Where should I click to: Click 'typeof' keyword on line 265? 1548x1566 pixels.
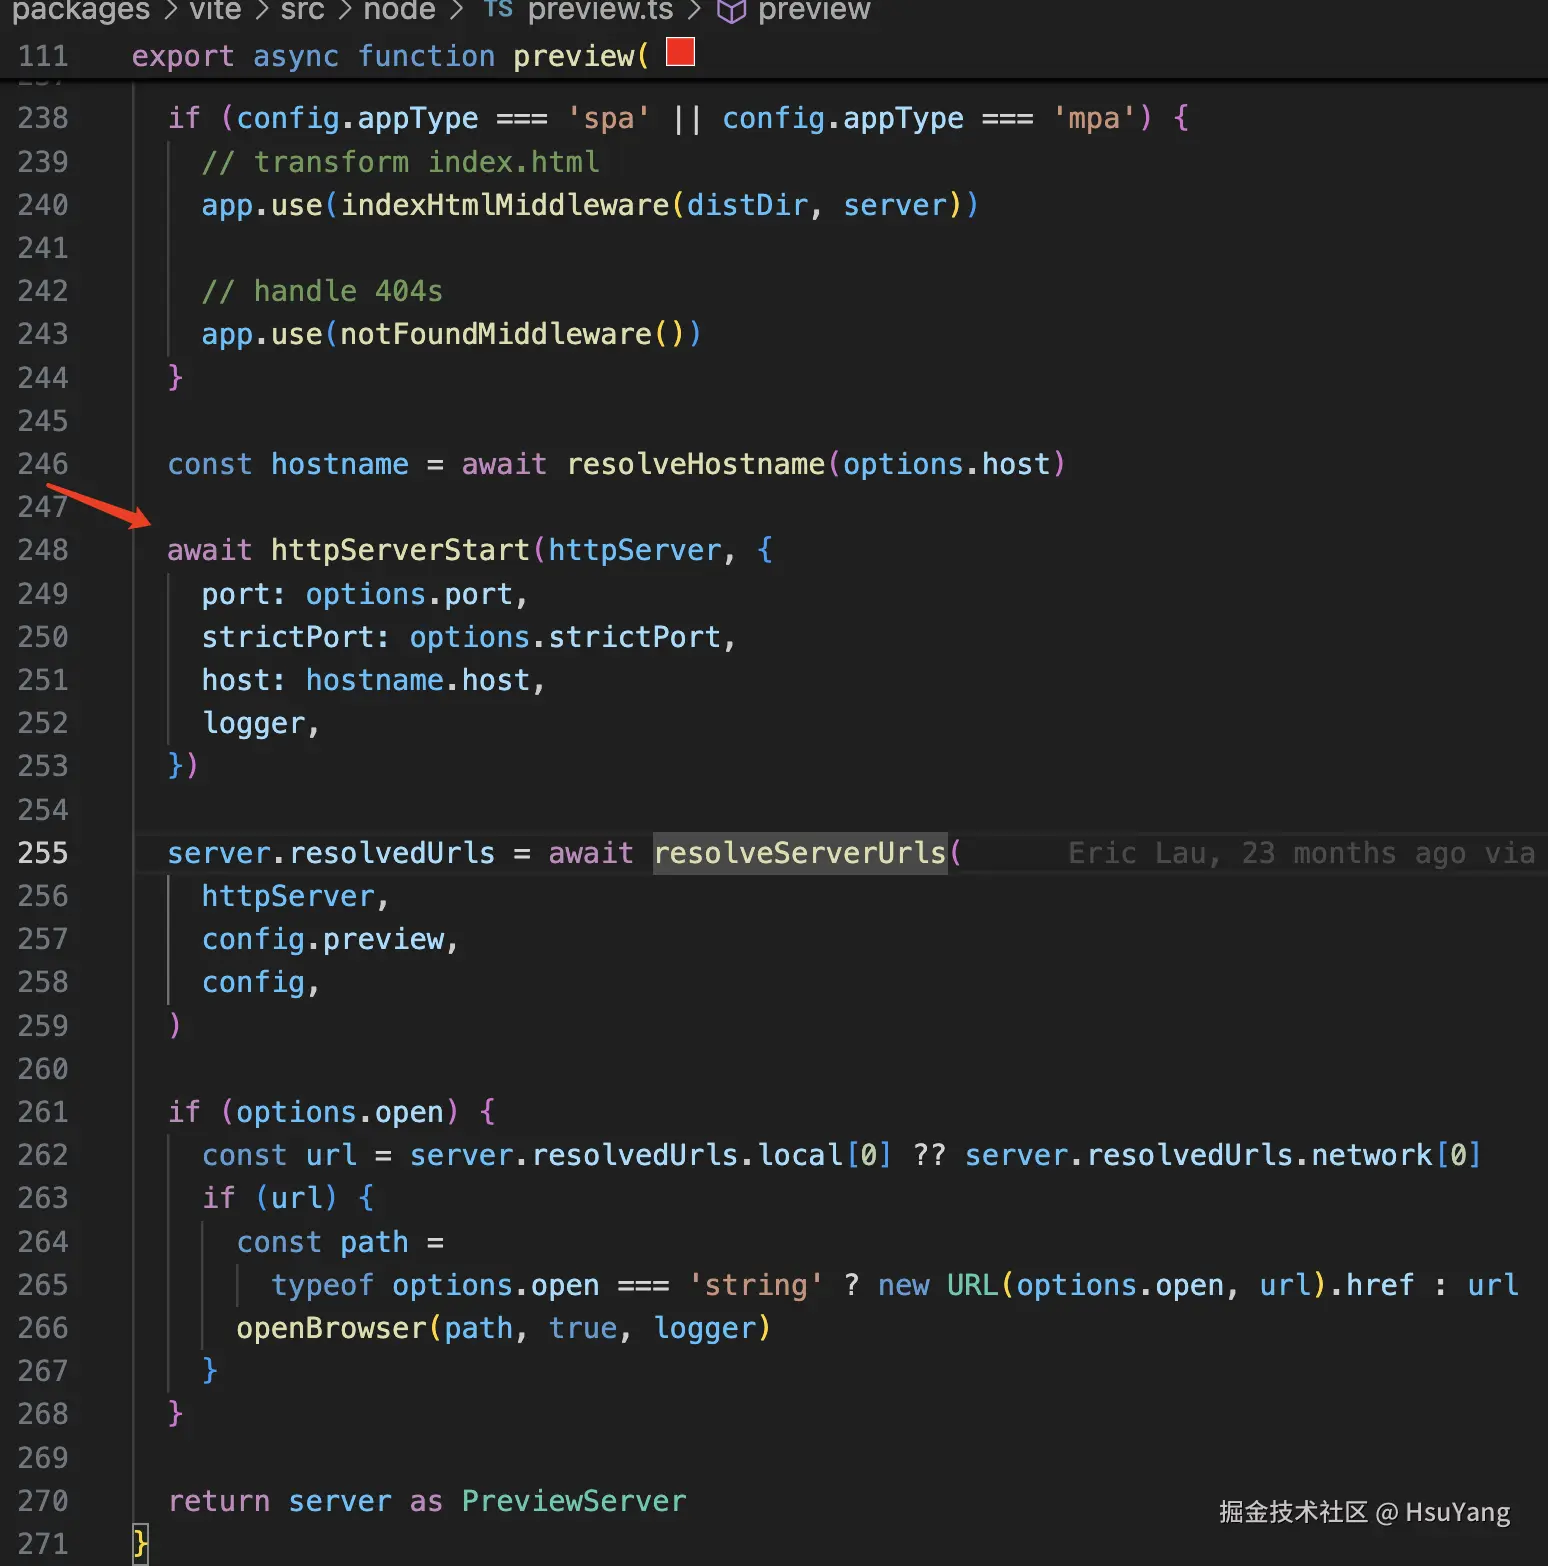pos(322,1285)
